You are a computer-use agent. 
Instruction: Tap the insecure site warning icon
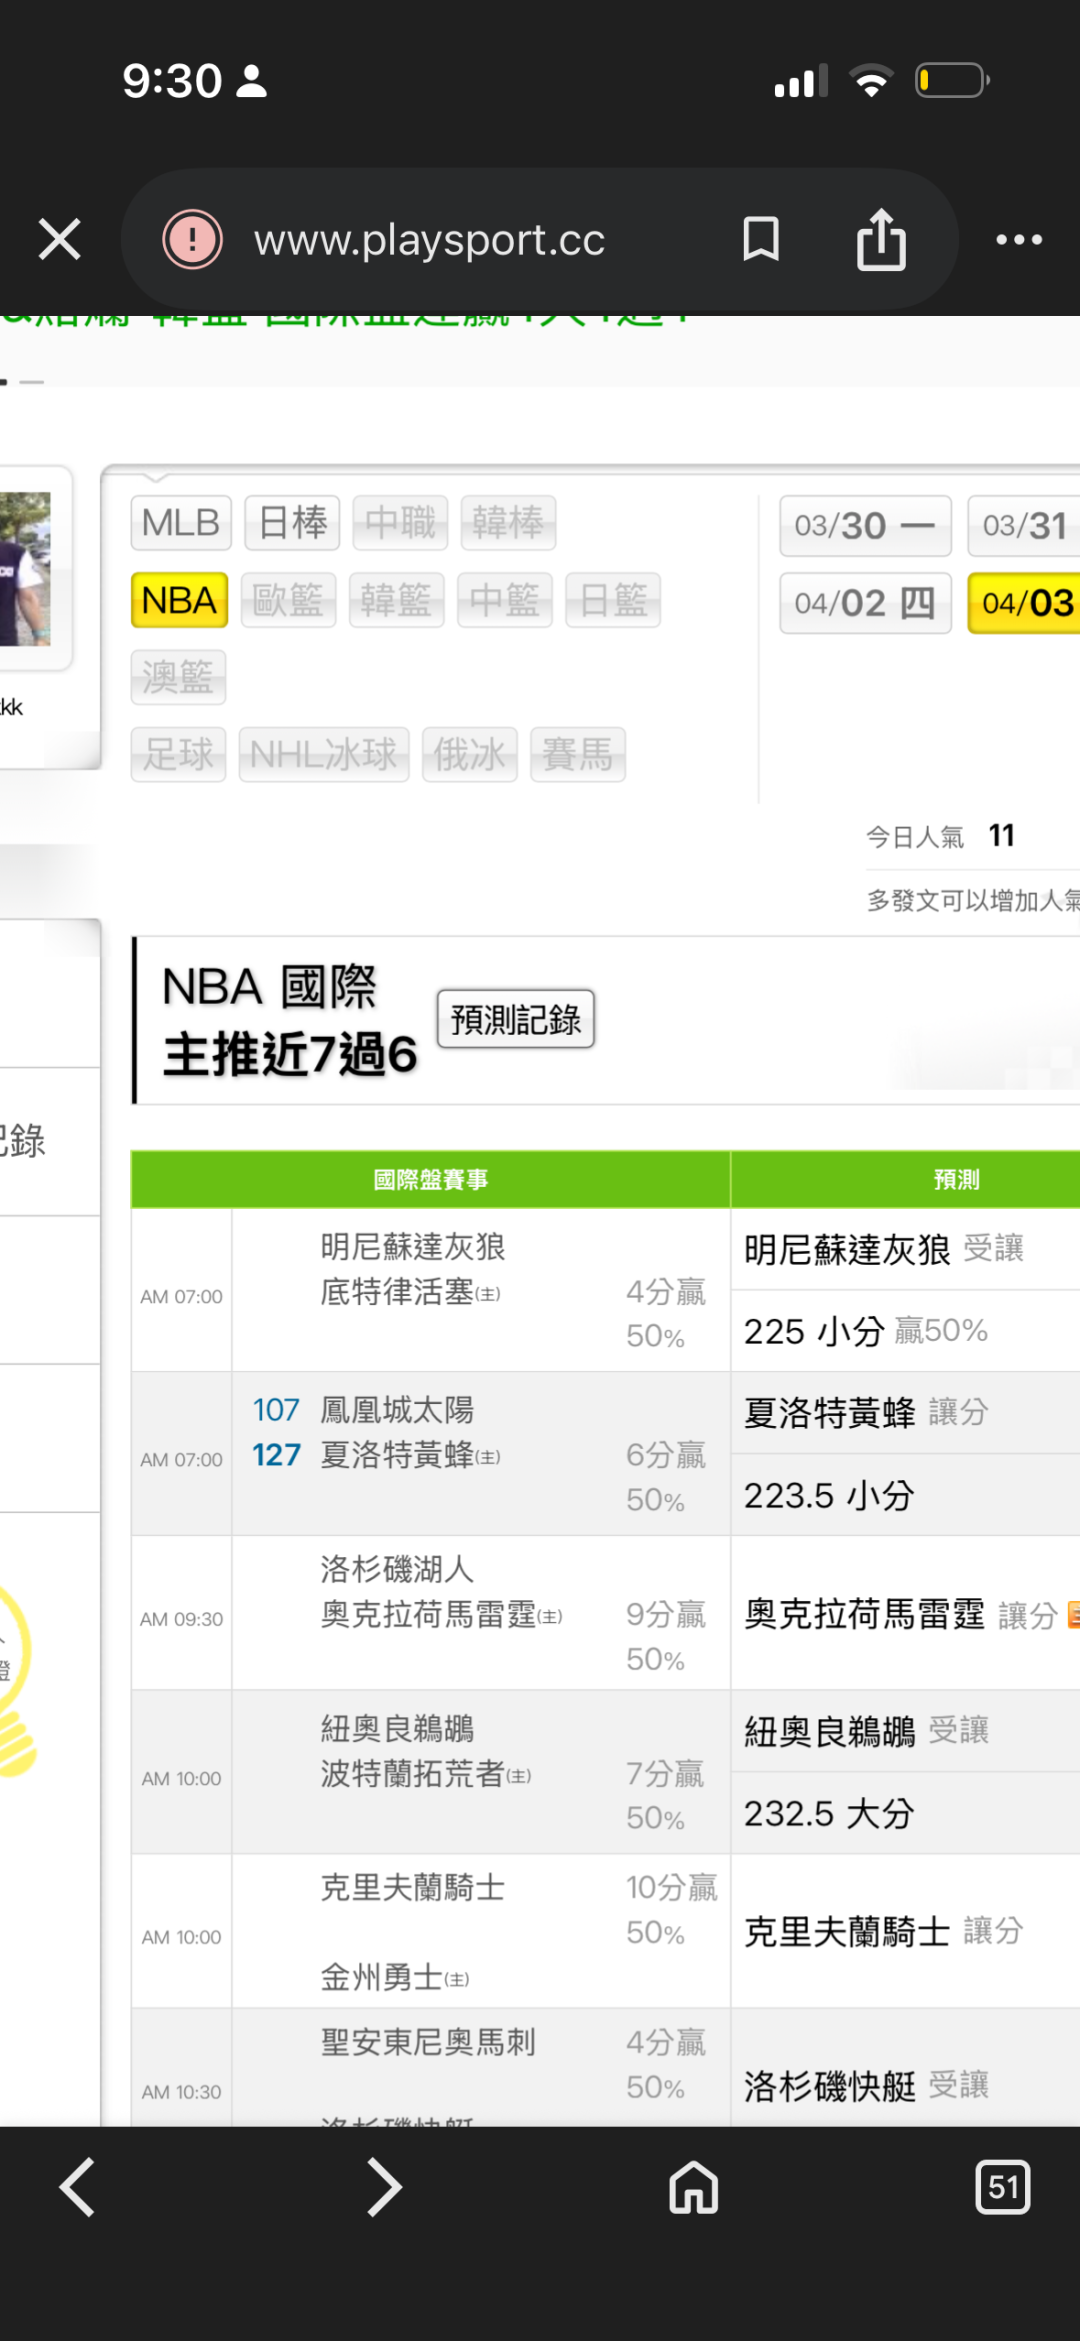192,240
